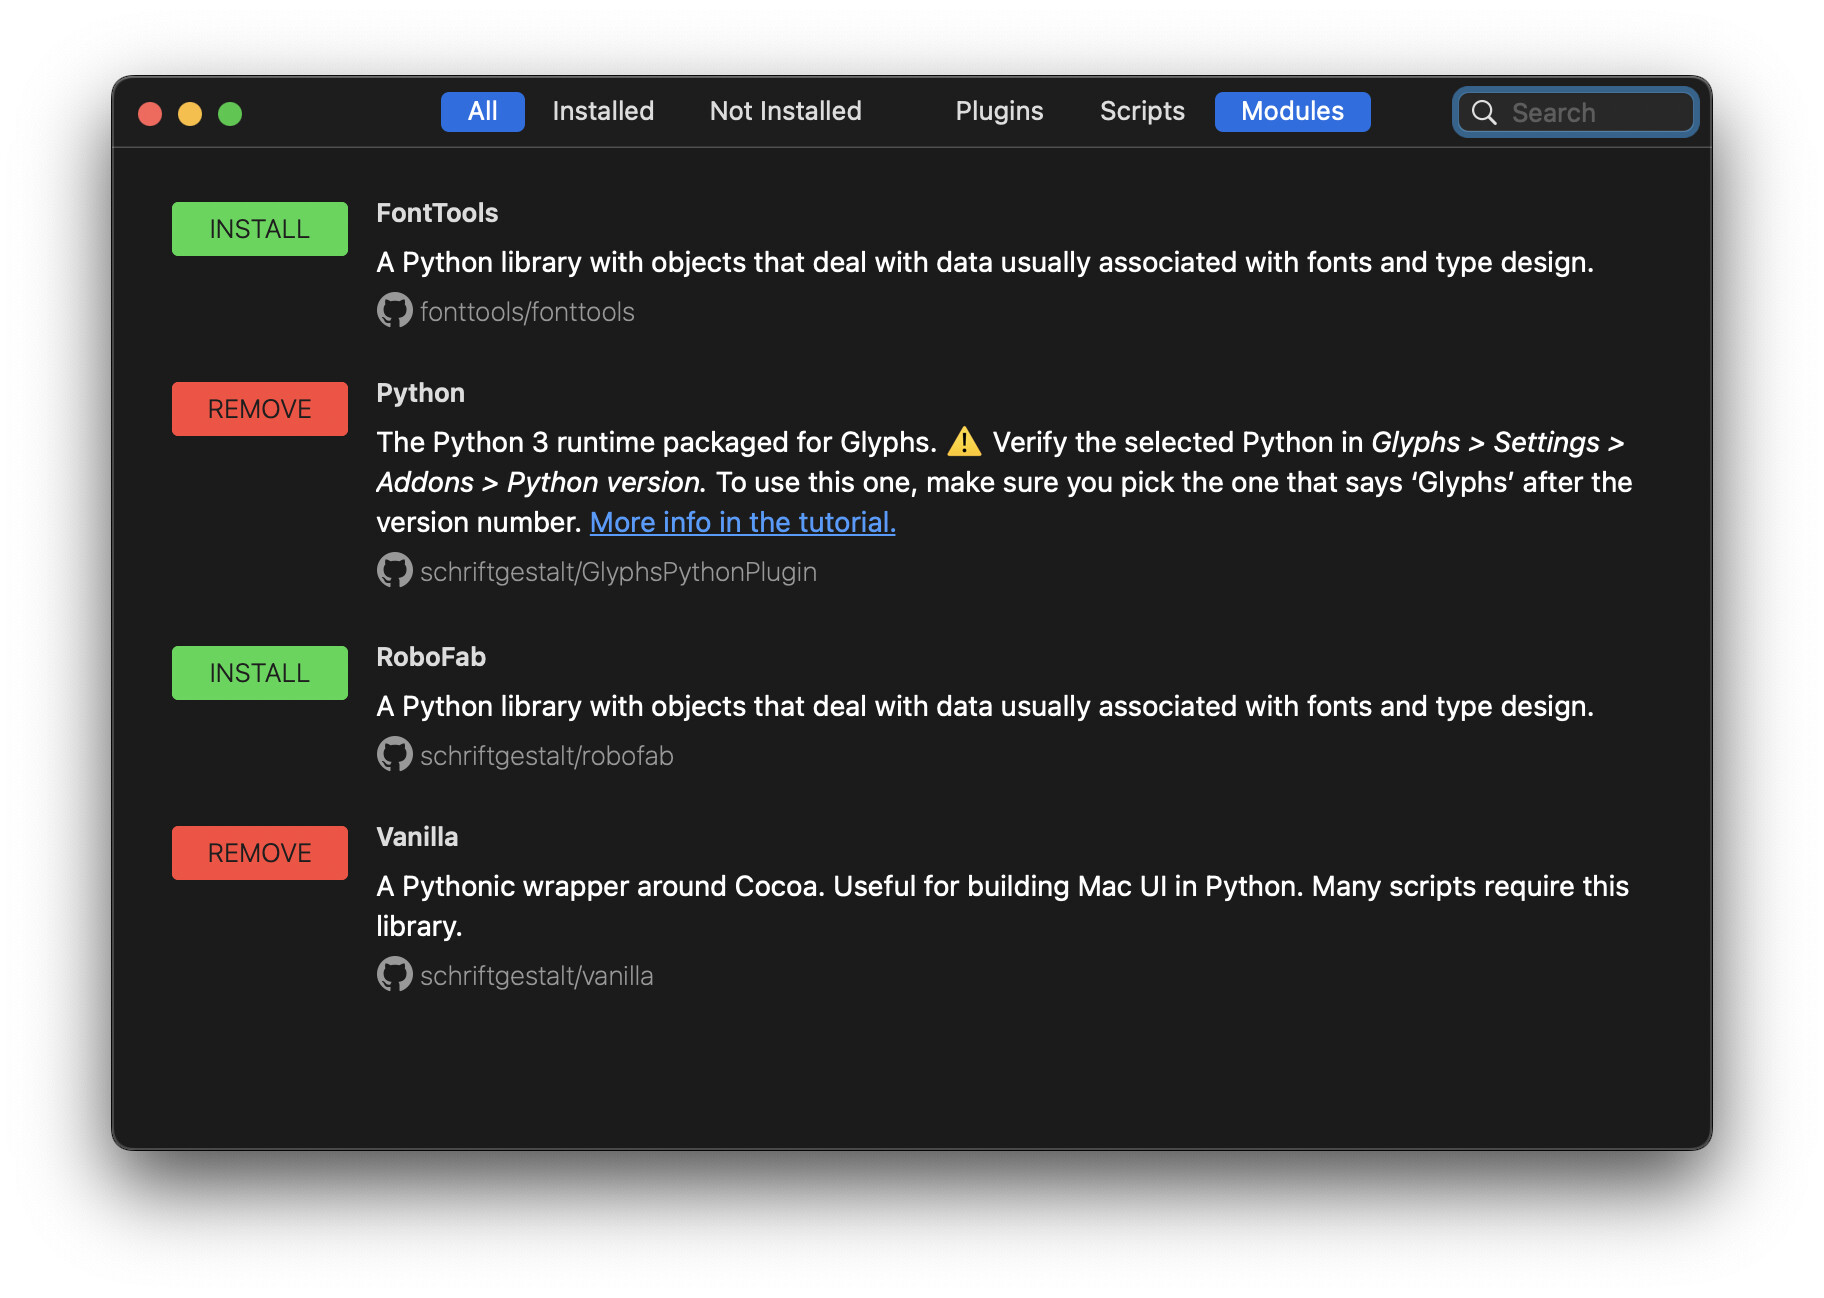Screen dimensions: 1824x1298
Task: Install the FontTools module
Action: (x=260, y=229)
